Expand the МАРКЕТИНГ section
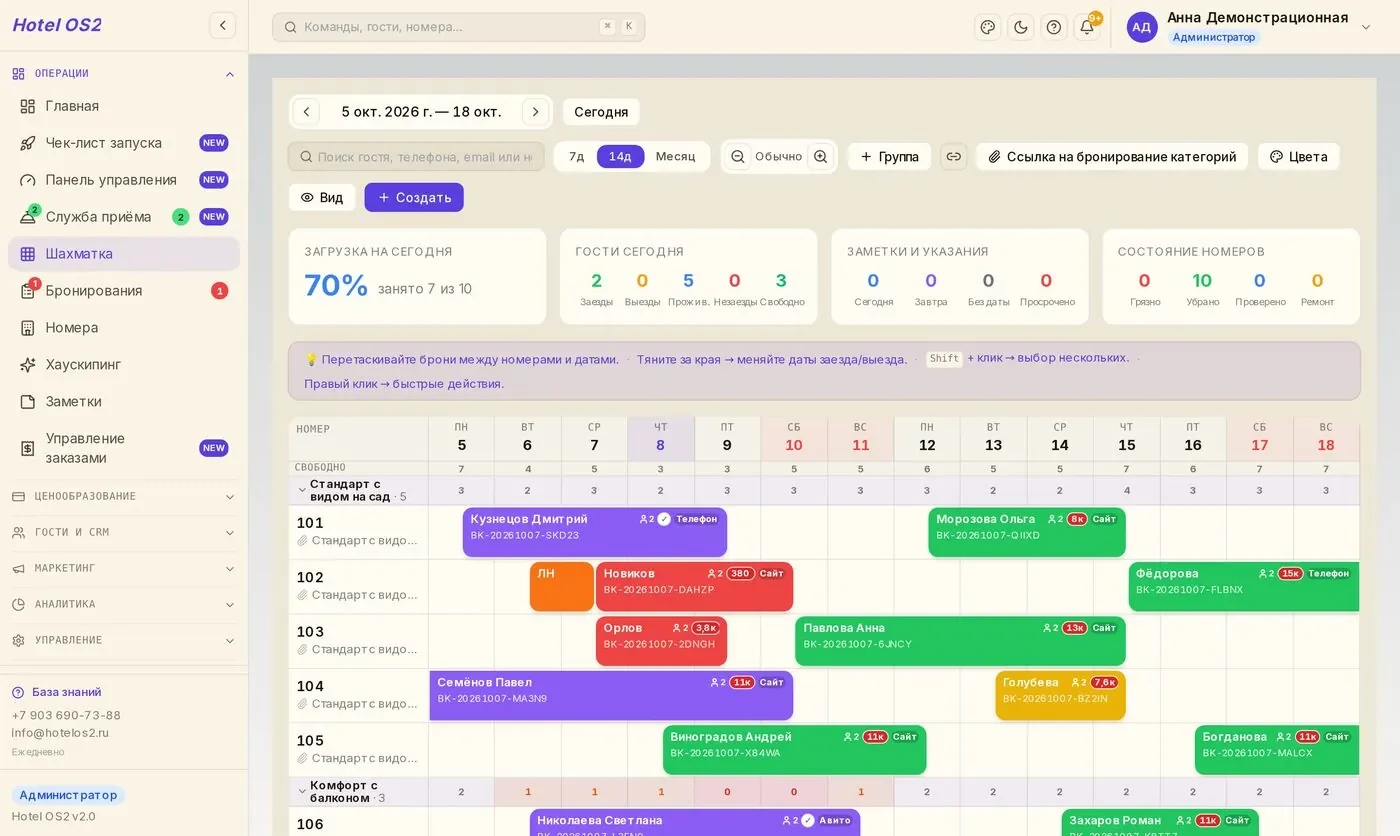Image resolution: width=1400 pixels, height=836 pixels. pos(124,569)
